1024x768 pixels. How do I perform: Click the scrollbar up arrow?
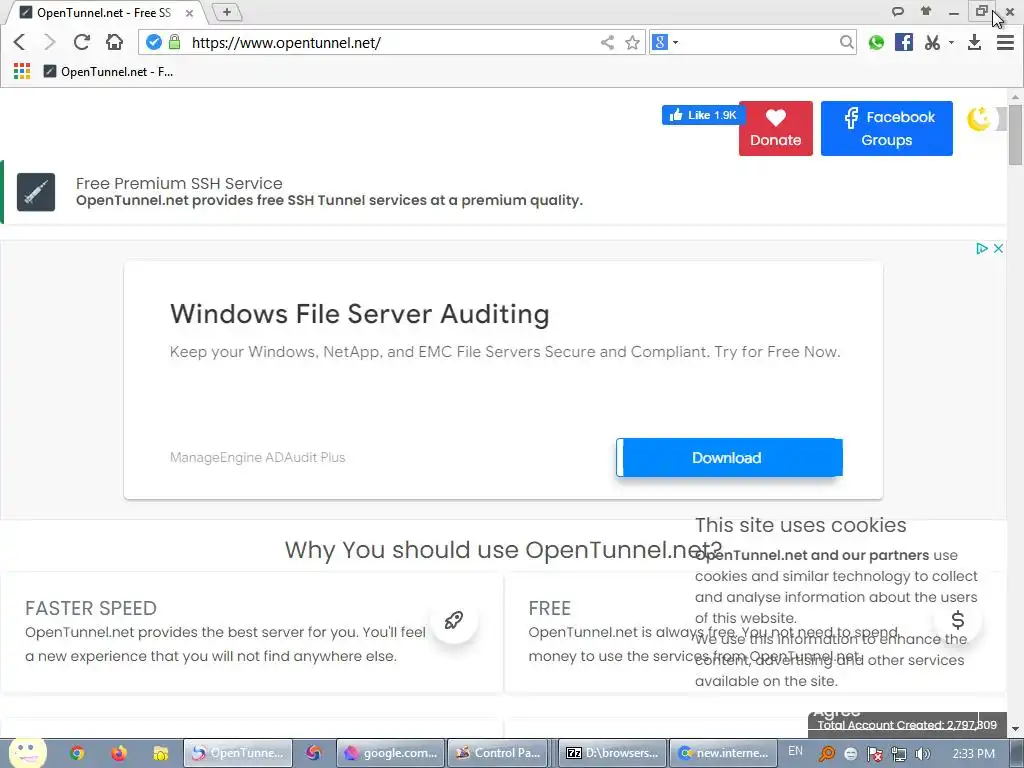click(1015, 96)
